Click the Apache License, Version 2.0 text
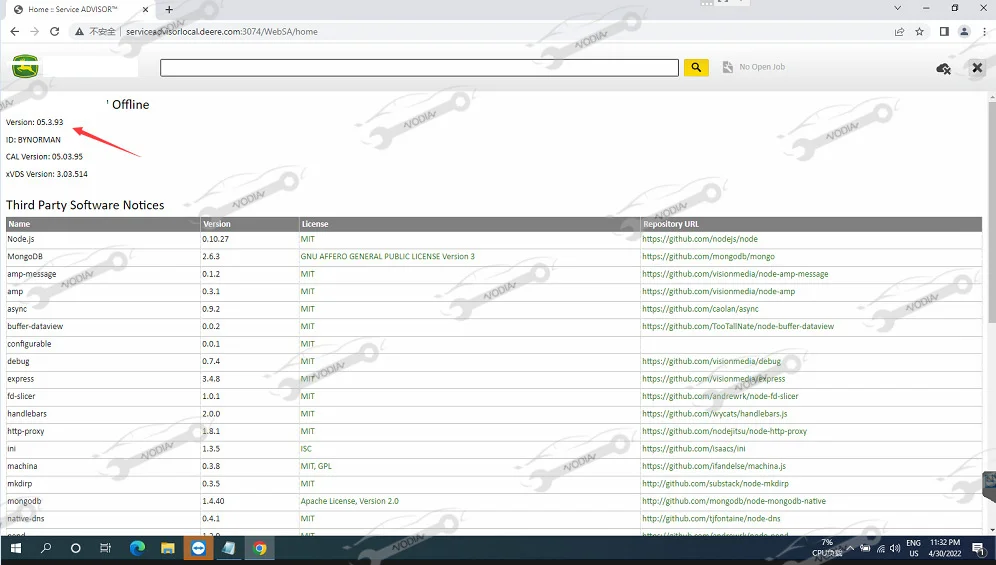 coord(349,501)
